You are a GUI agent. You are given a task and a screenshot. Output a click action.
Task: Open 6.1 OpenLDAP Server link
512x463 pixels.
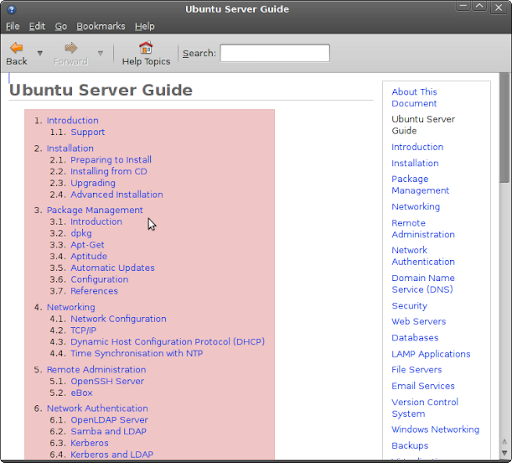pos(109,420)
